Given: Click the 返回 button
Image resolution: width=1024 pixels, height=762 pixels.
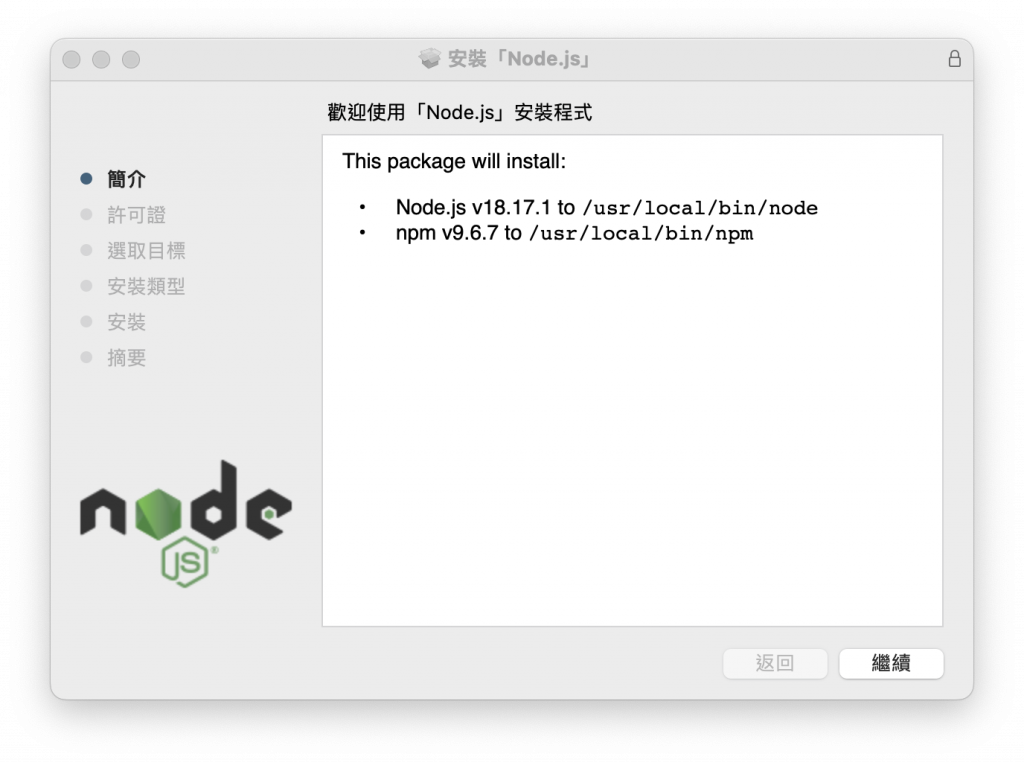Looking at the screenshot, I should pyautogui.click(x=775, y=663).
